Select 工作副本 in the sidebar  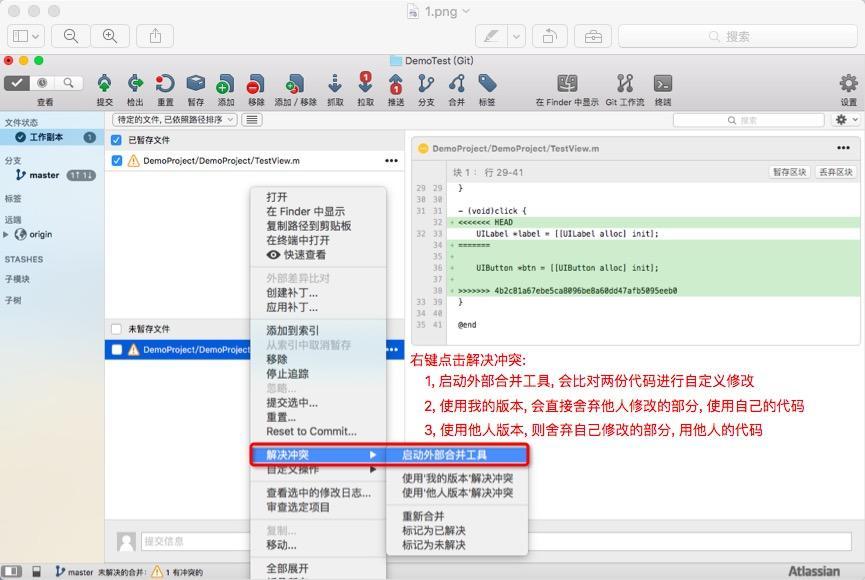point(52,137)
